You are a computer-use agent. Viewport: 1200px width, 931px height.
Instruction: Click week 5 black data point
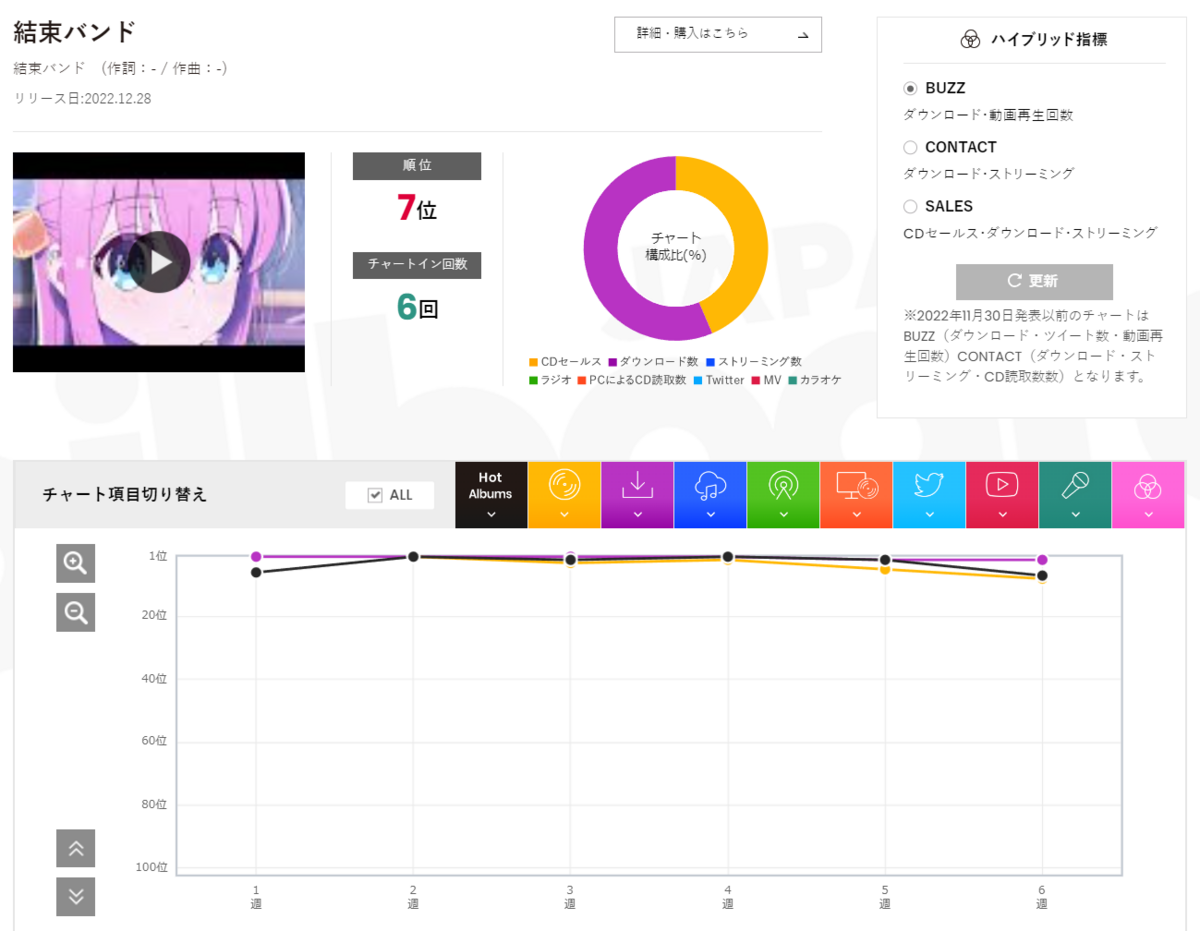tap(885, 561)
